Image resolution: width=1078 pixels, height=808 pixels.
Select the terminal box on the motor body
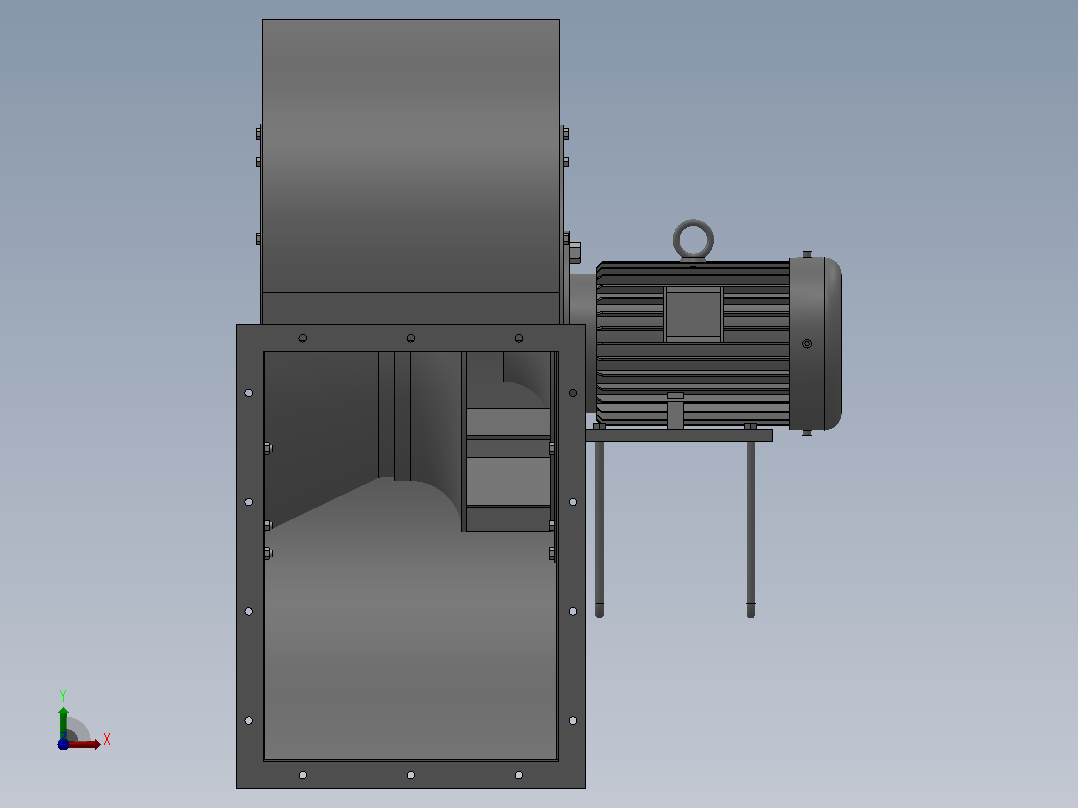click(x=693, y=314)
